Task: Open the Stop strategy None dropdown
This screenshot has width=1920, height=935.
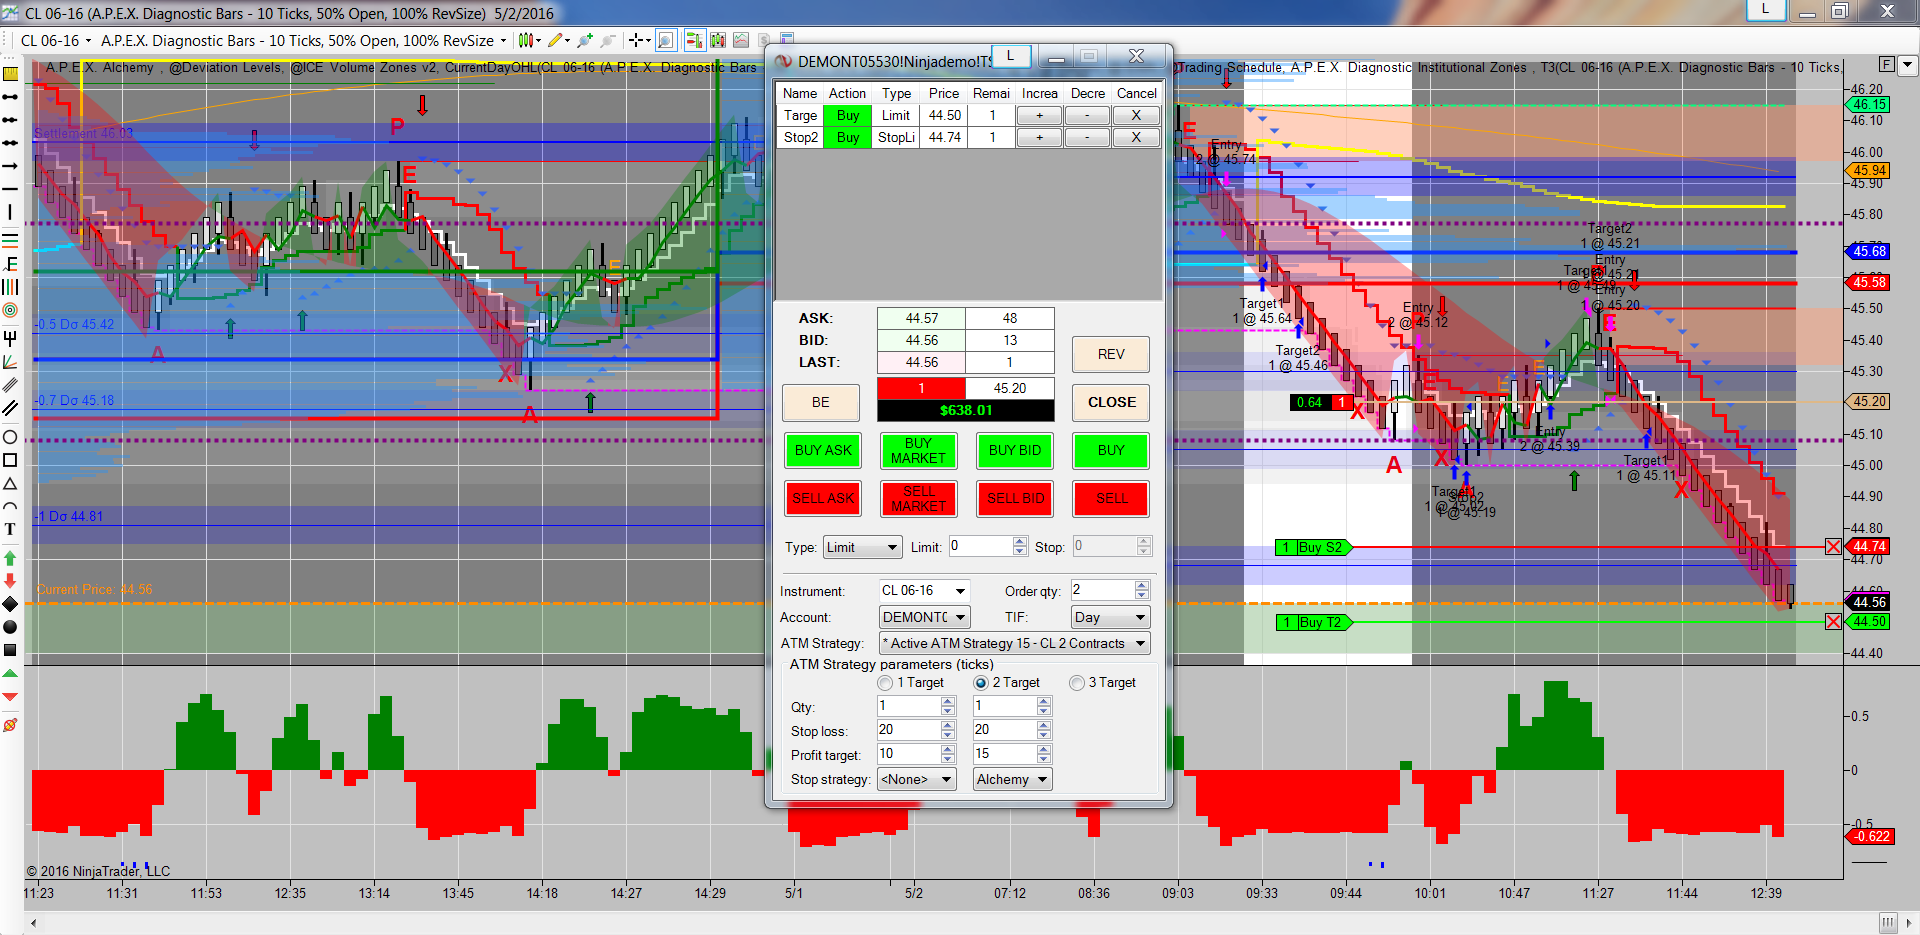Action: [x=917, y=779]
